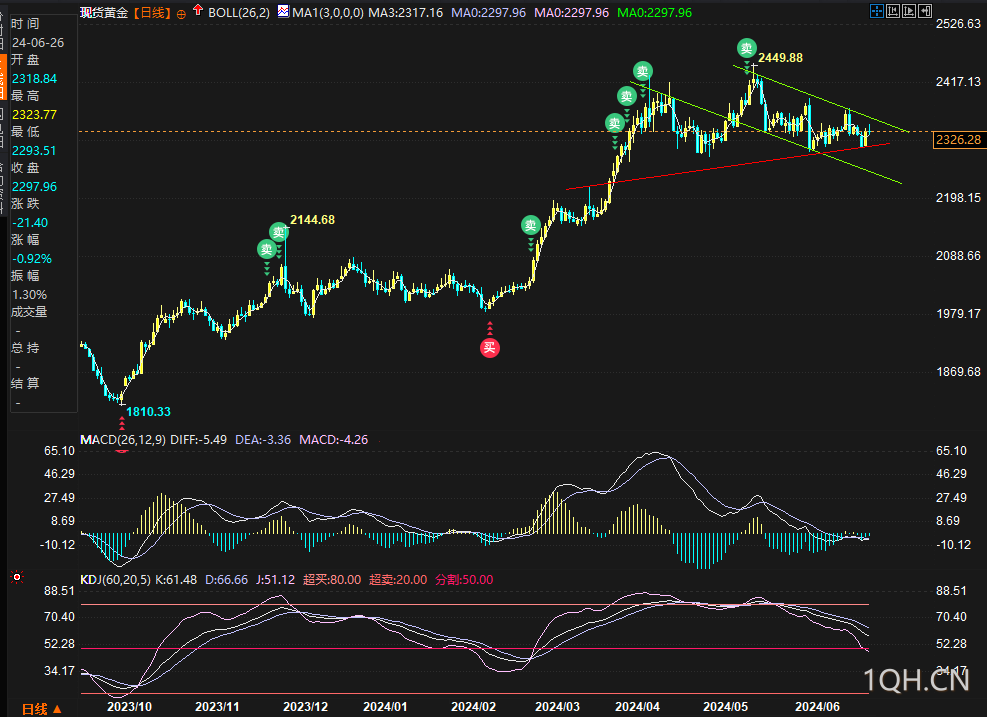Select the MA1(3,0,0,0) indicator label
This screenshot has height=717, width=987.
(328, 13)
